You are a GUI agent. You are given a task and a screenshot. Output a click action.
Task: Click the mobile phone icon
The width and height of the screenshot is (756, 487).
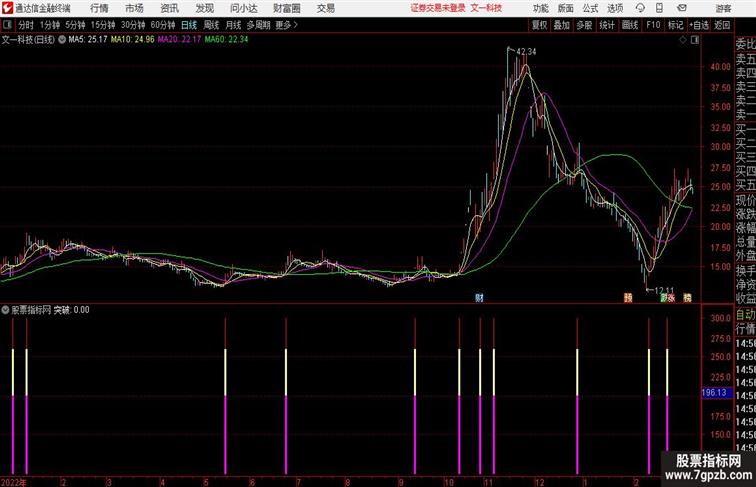click(660, 8)
